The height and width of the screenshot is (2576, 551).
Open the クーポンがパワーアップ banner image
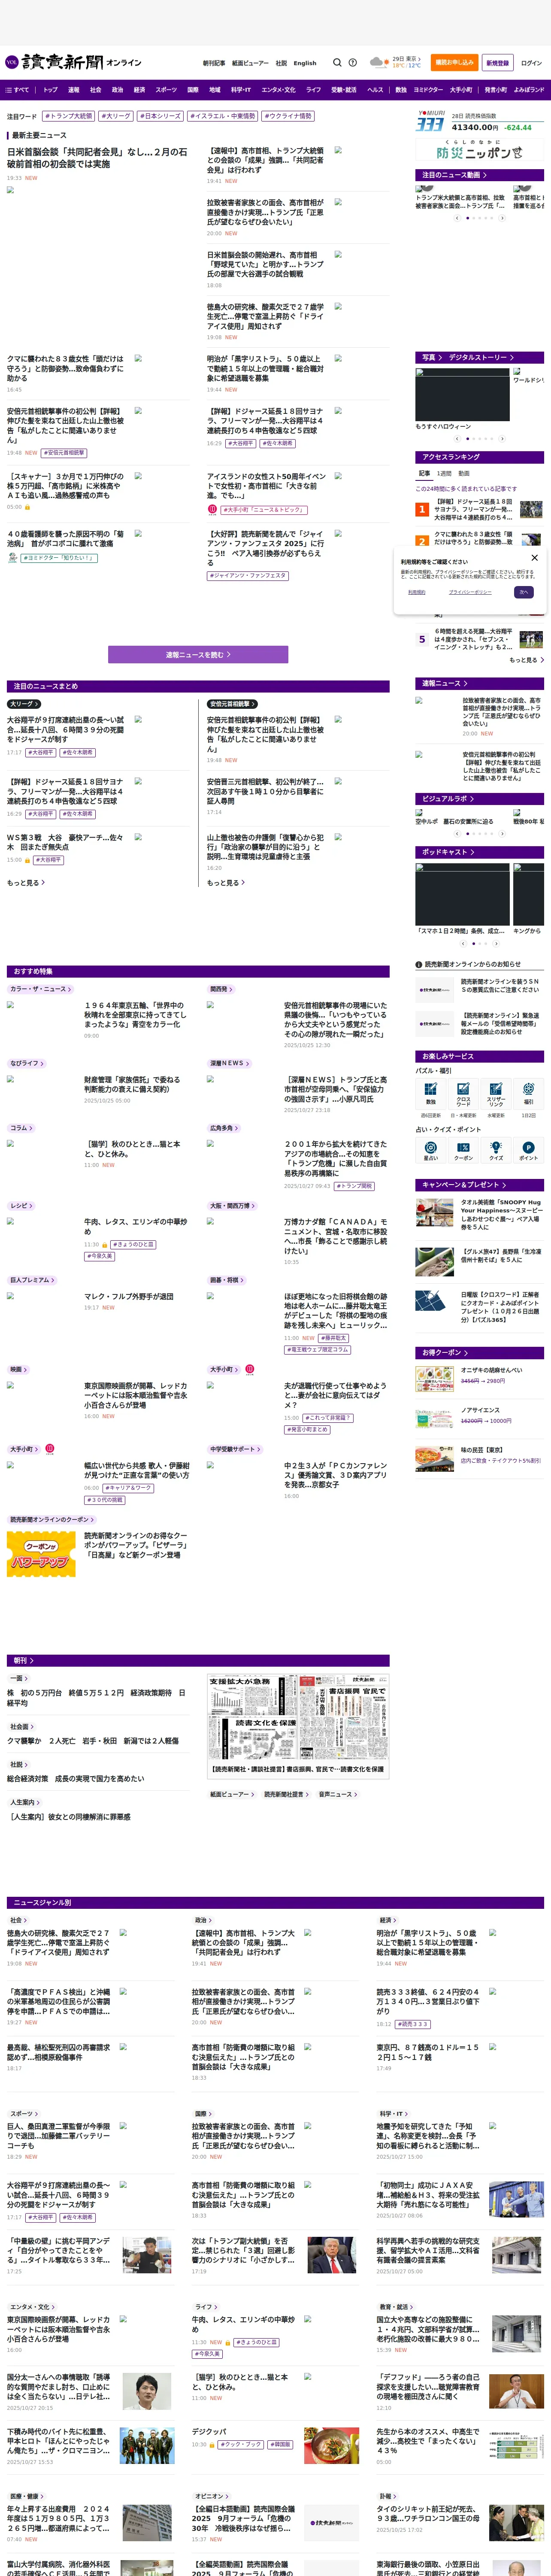coord(41,1554)
